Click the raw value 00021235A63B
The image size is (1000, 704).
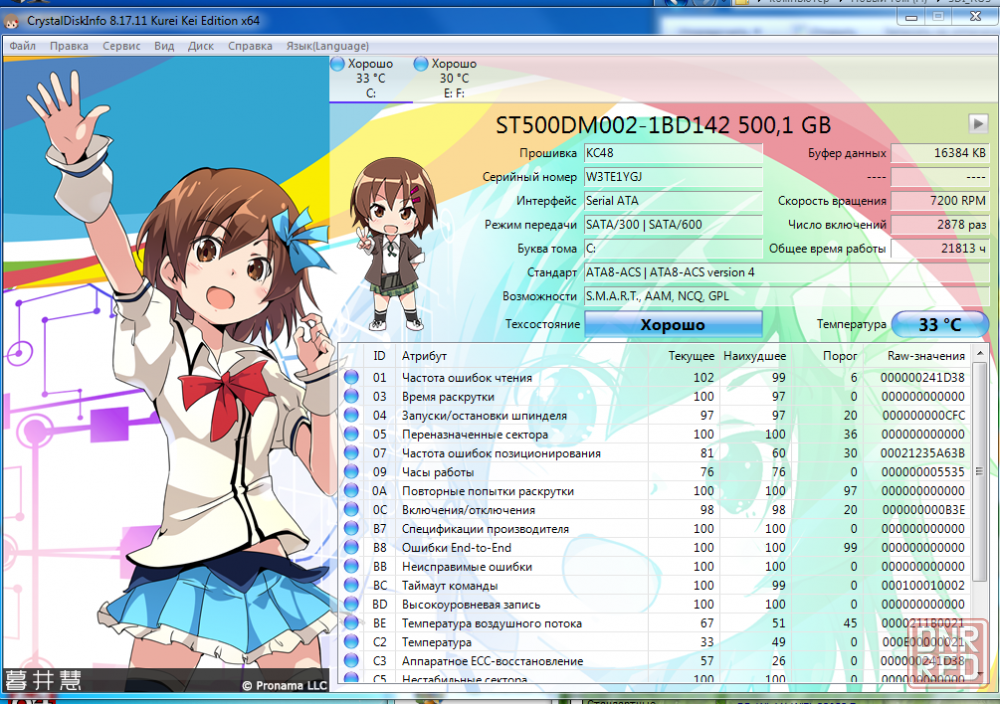tap(922, 453)
